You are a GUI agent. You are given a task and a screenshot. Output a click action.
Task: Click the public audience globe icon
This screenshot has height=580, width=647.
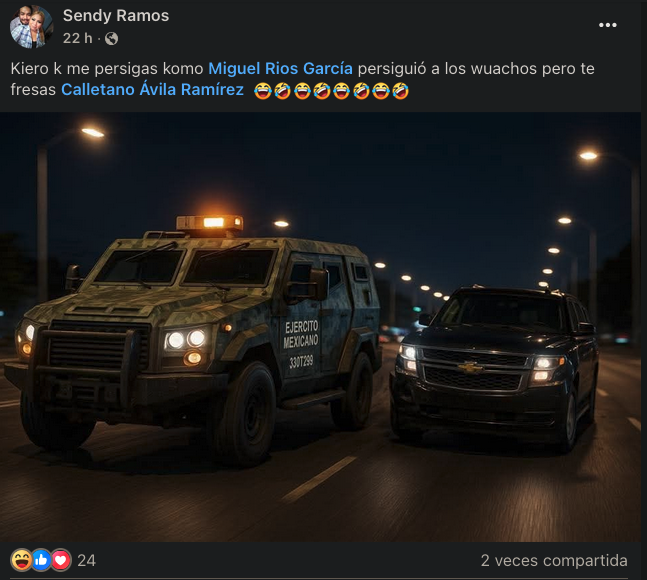pos(111,38)
